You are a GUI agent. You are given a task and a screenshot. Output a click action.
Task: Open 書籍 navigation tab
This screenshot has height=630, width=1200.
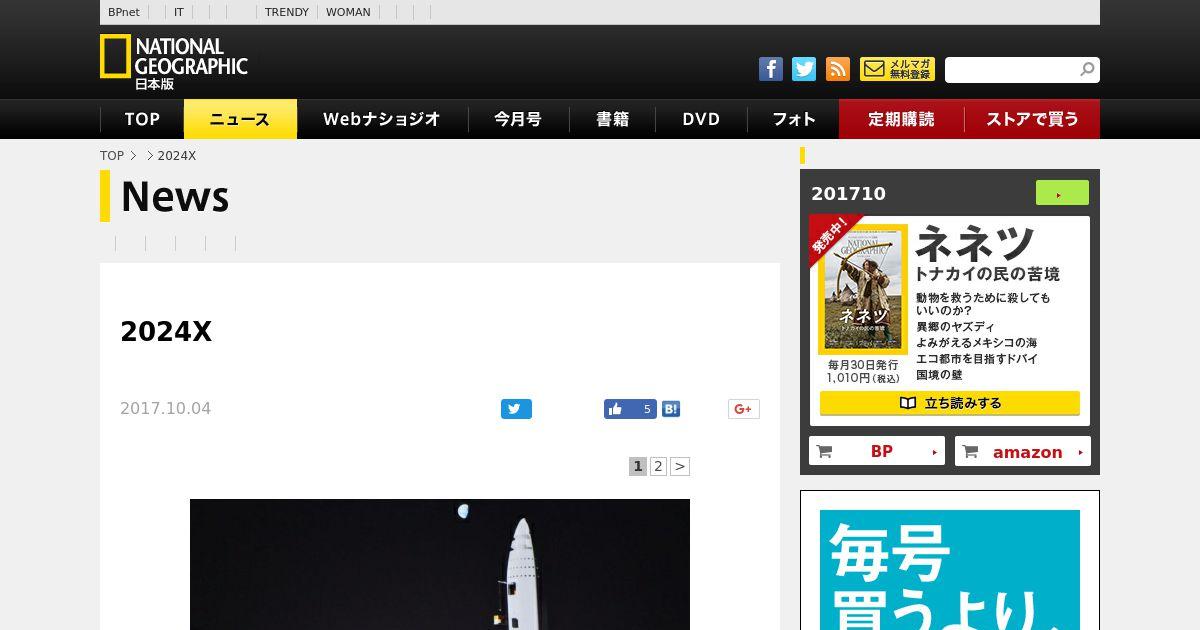click(612, 119)
